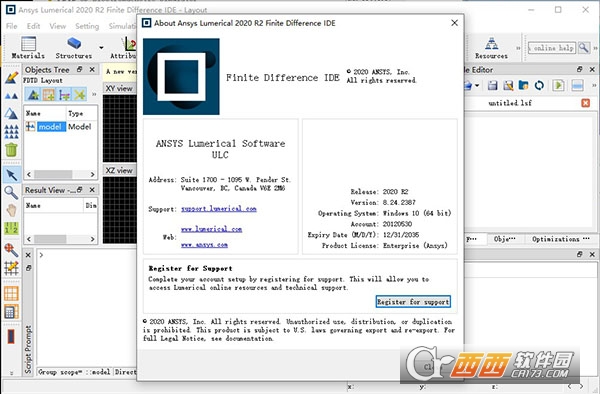Switch to the Obje... tab
The height and width of the screenshot is (394, 600).
click(504, 239)
